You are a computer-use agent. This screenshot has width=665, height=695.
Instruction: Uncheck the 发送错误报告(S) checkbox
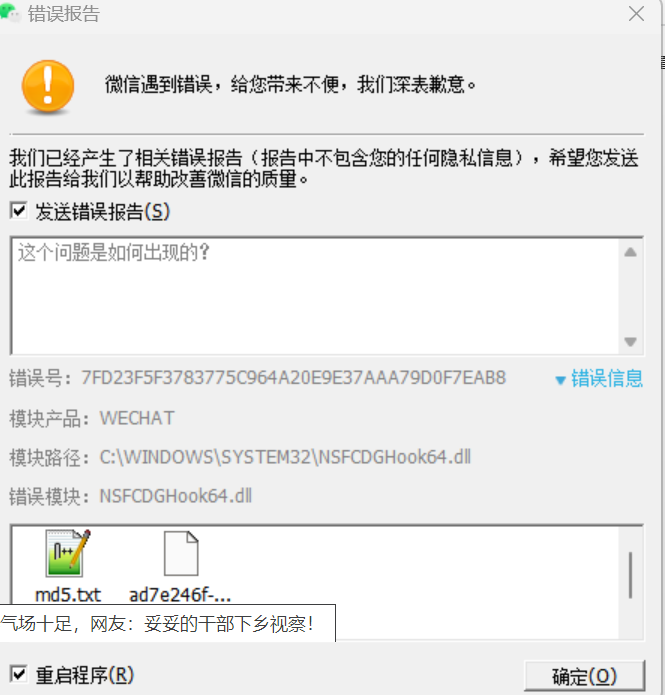click(x=19, y=211)
